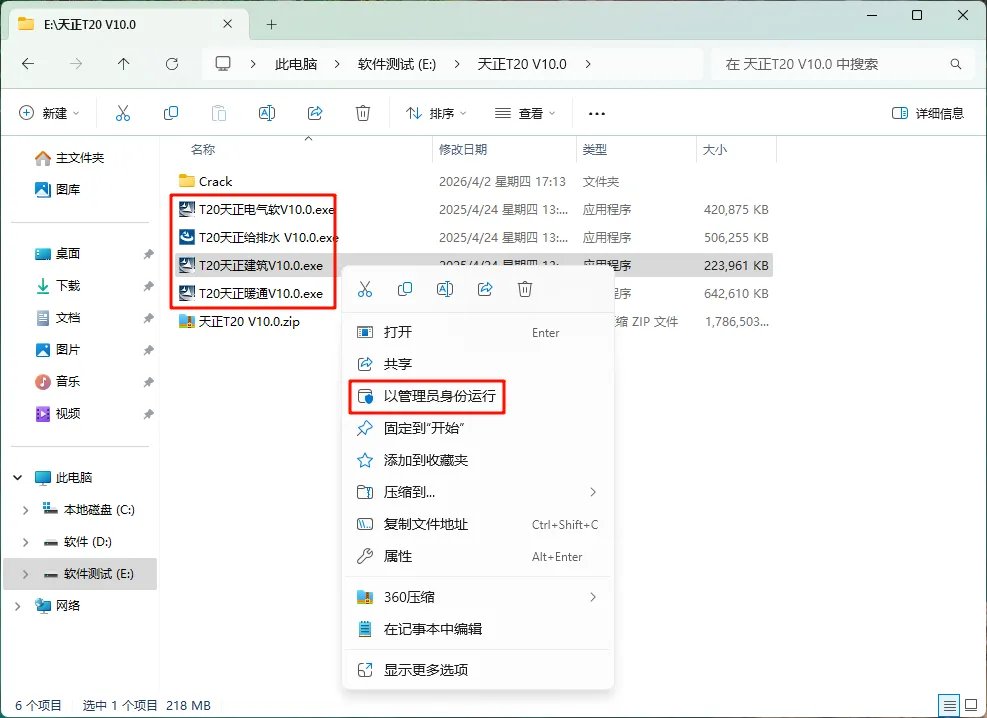Screen dimensions: 987x718
Task: Choose 共享 in the context menu
Action: point(478,364)
